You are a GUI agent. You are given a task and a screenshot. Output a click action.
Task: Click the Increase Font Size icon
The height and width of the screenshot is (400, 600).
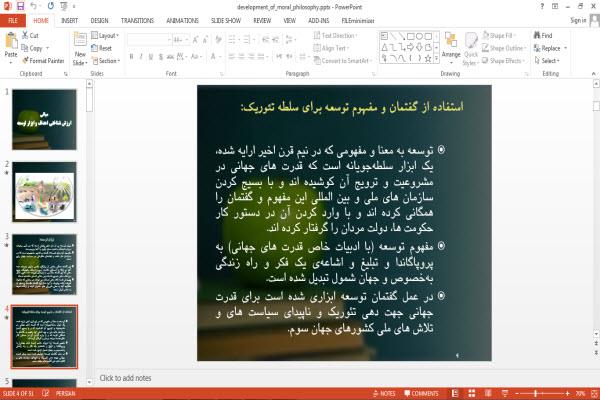(x=196, y=40)
